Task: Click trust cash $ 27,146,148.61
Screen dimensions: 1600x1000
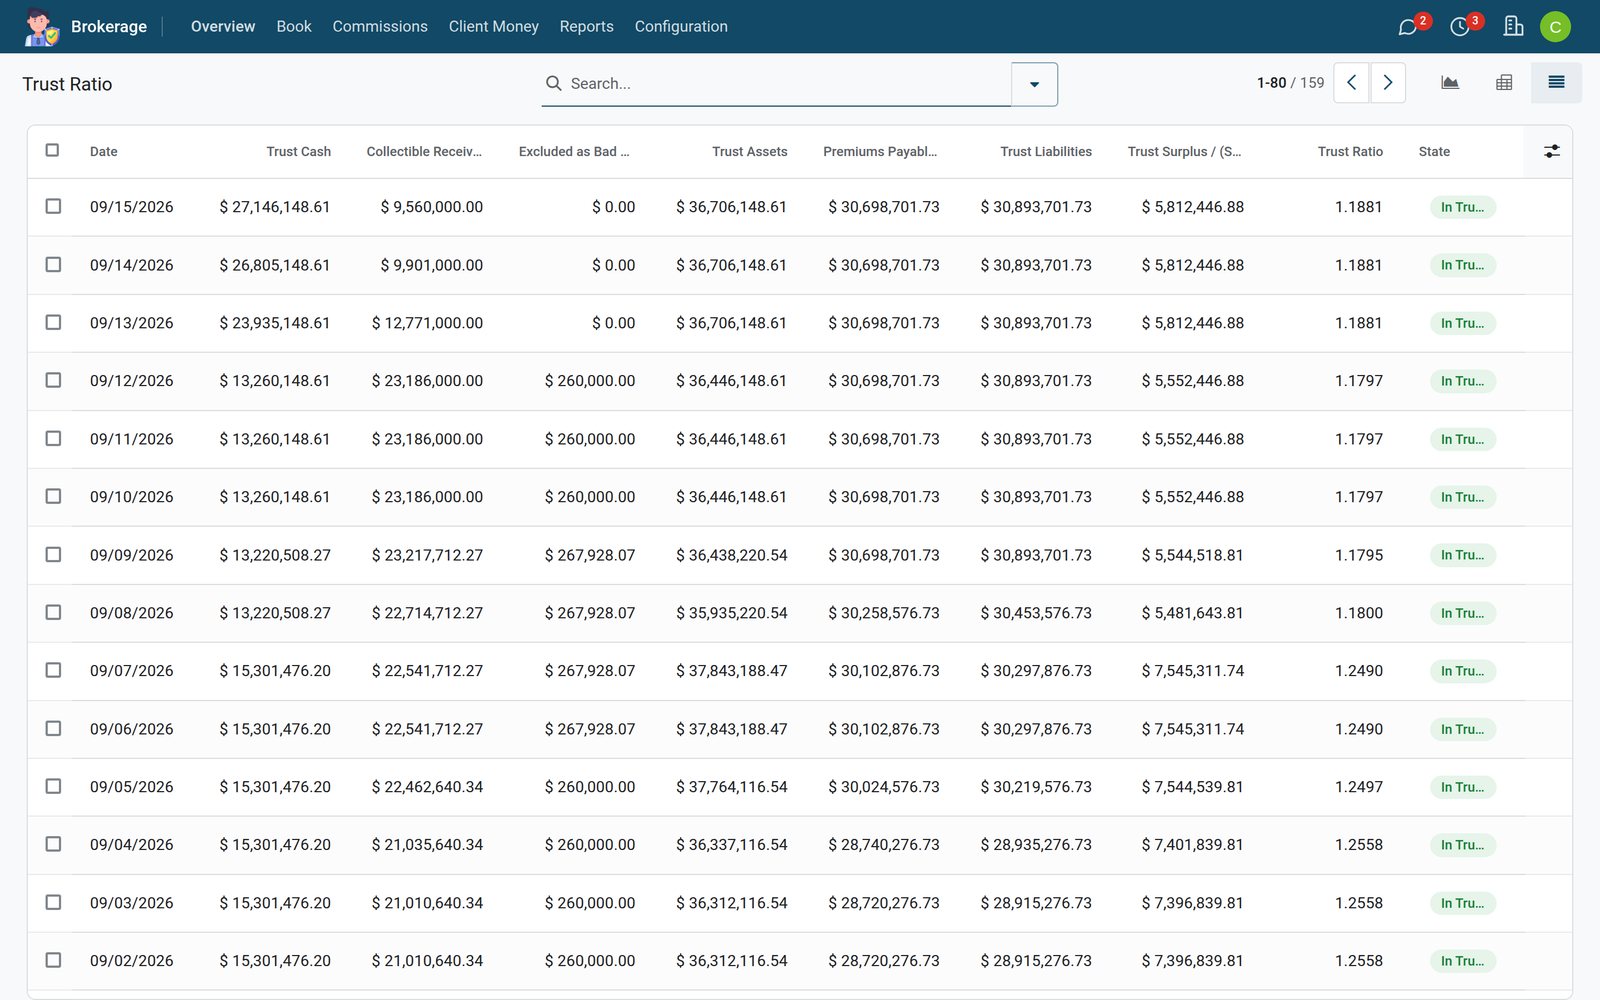Action: click(x=275, y=207)
